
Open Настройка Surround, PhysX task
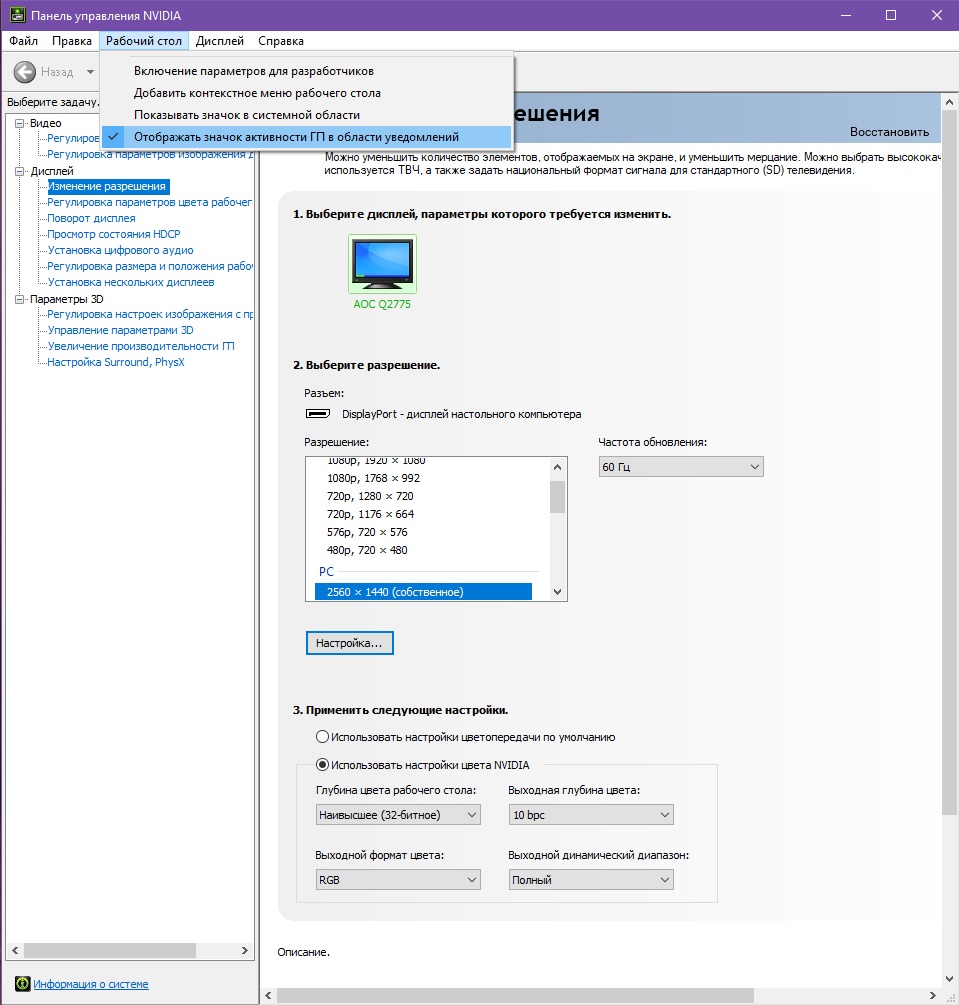pyautogui.click(x=115, y=363)
